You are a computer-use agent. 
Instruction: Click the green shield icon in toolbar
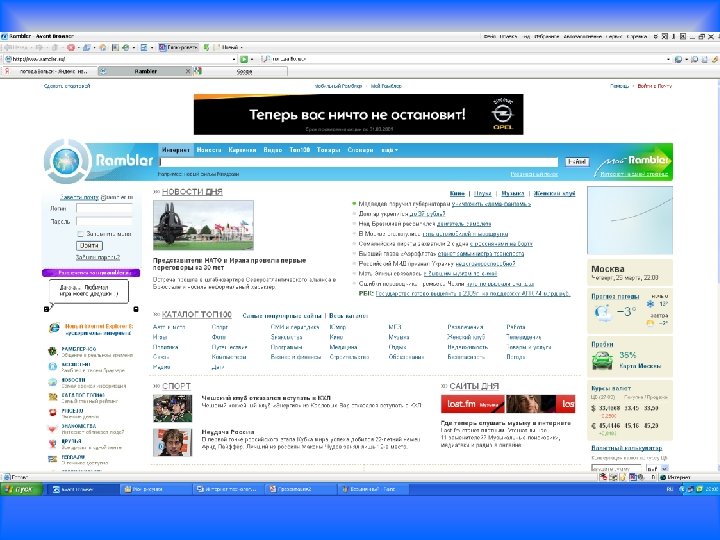[206, 47]
